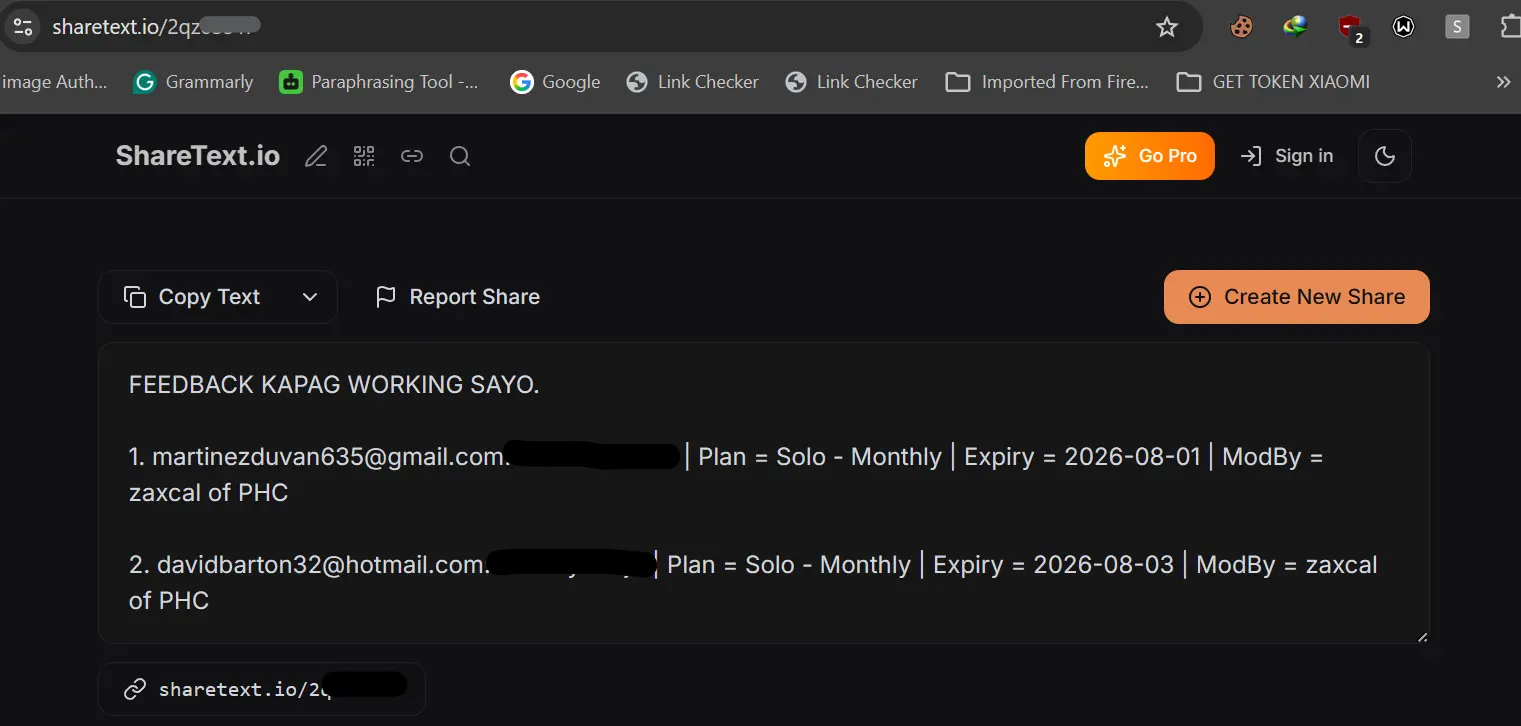This screenshot has width=1521, height=726.
Task: Open the Grammarly bookmark
Action: (x=194, y=82)
